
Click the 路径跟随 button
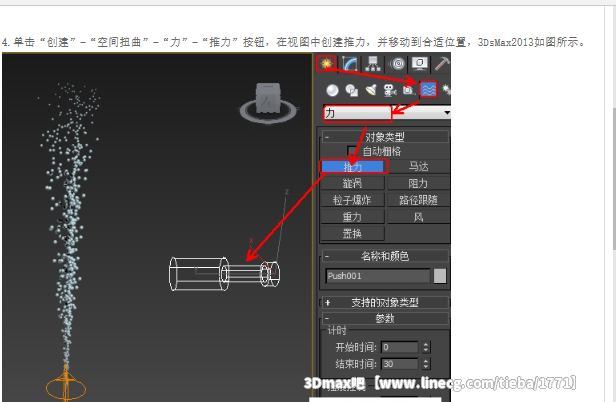(x=418, y=200)
